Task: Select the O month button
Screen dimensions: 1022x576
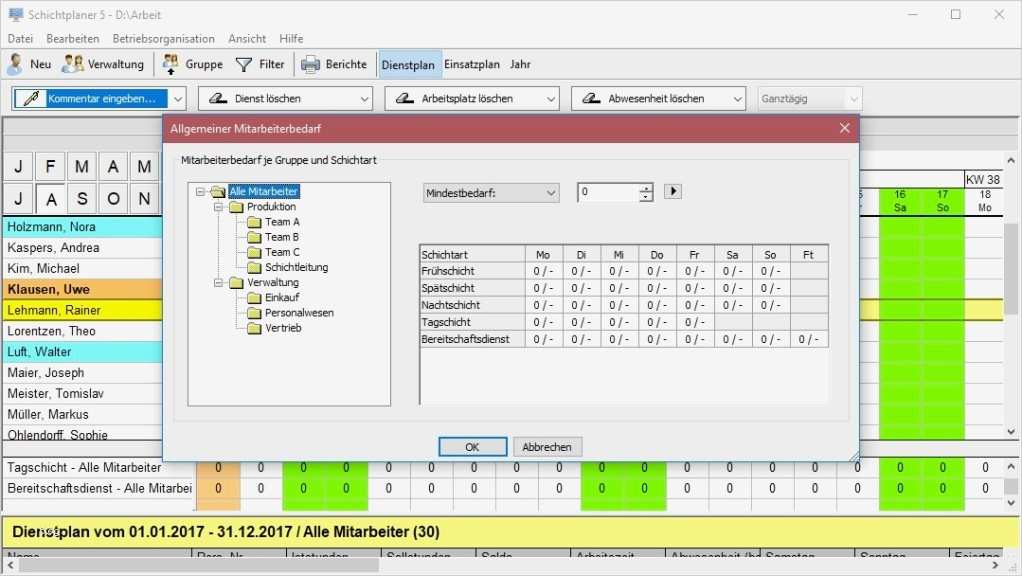Action: [x=113, y=199]
